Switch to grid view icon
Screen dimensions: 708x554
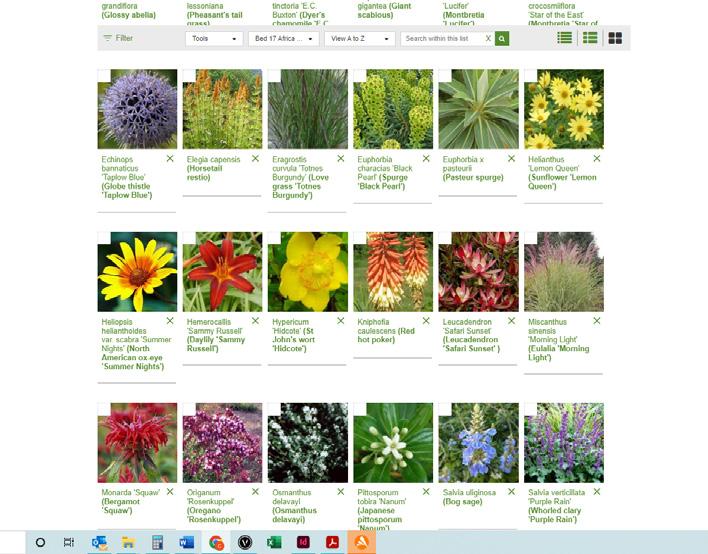click(x=615, y=38)
